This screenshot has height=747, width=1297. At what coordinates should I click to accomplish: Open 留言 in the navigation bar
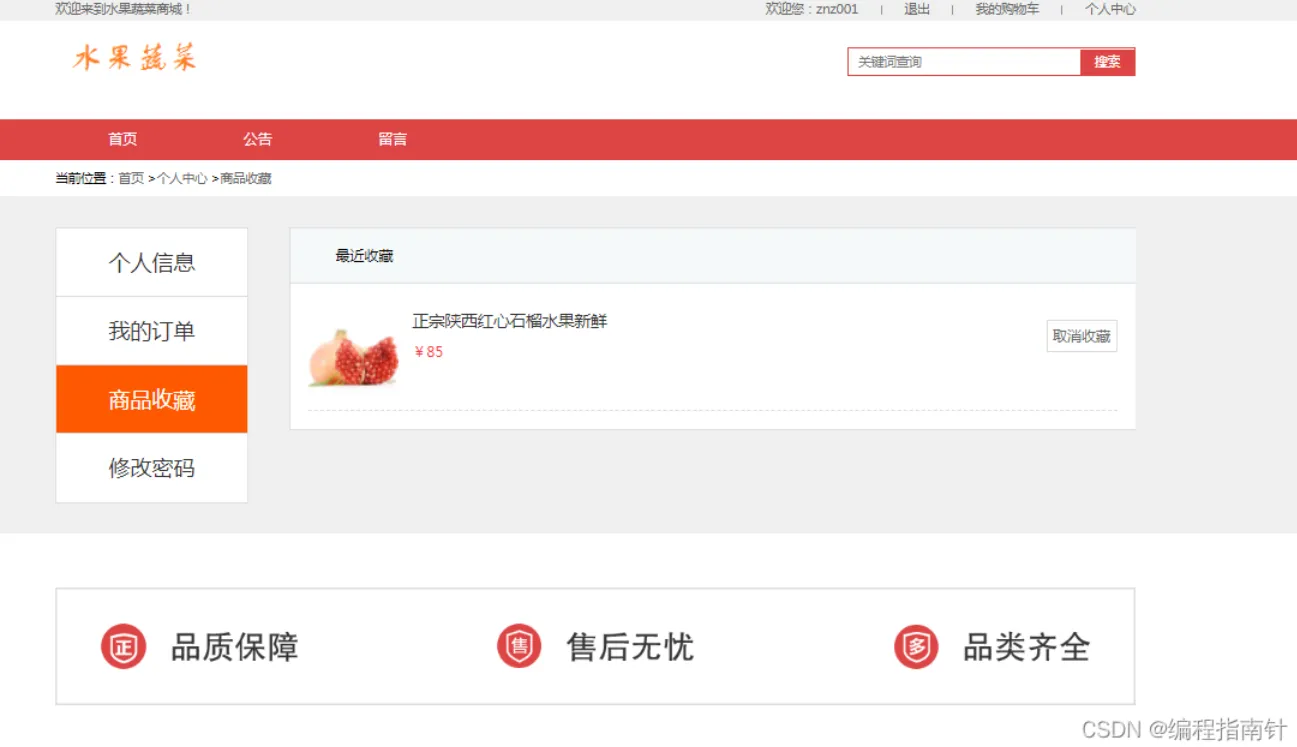(x=392, y=139)
